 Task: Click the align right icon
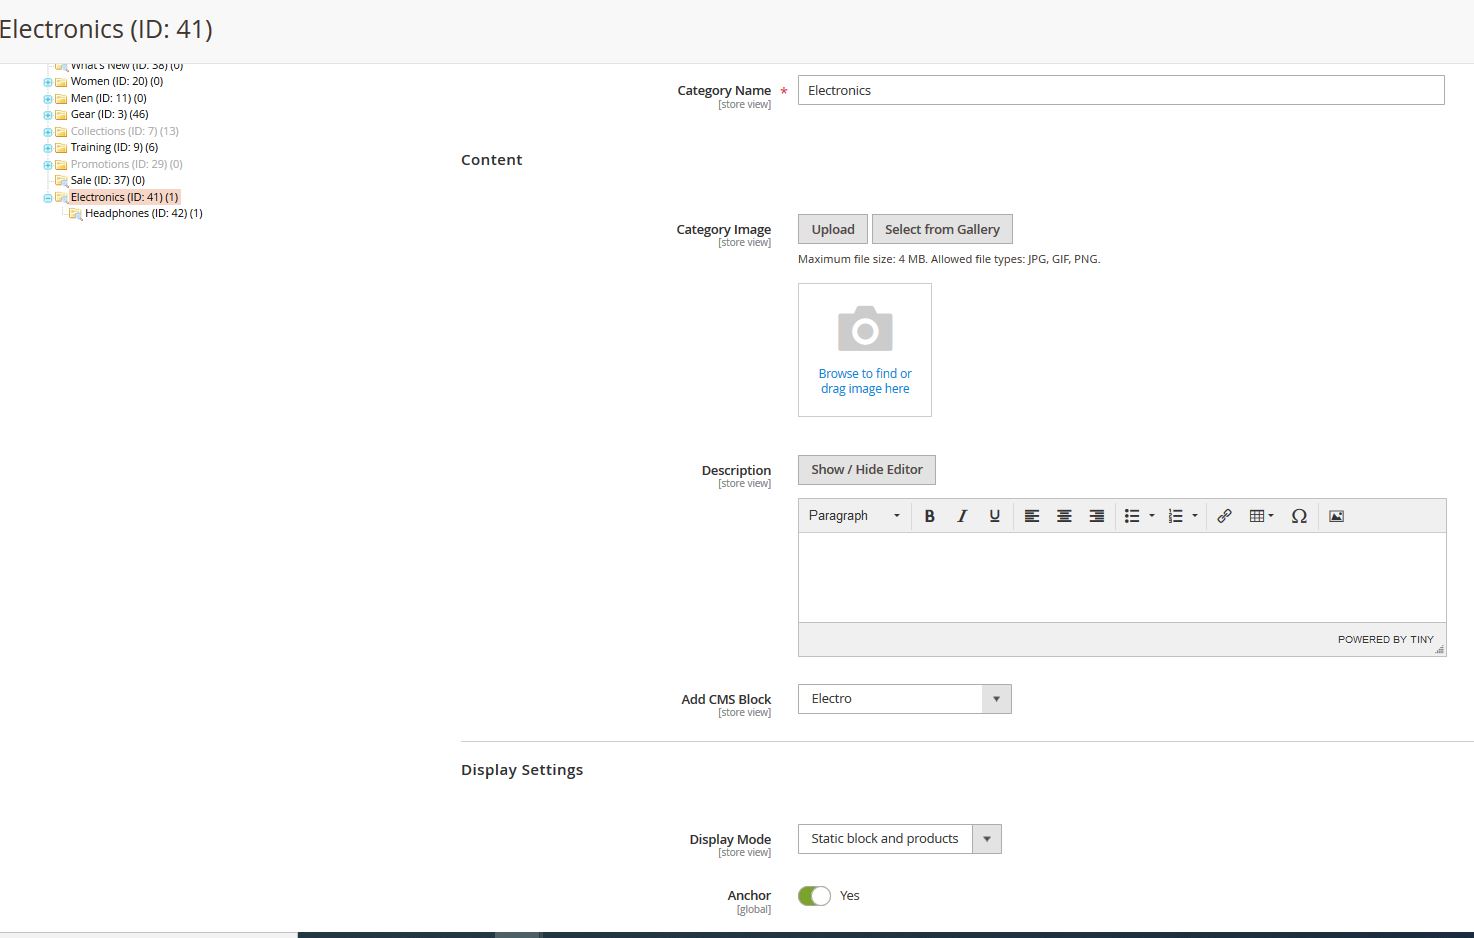point(1096,515)
